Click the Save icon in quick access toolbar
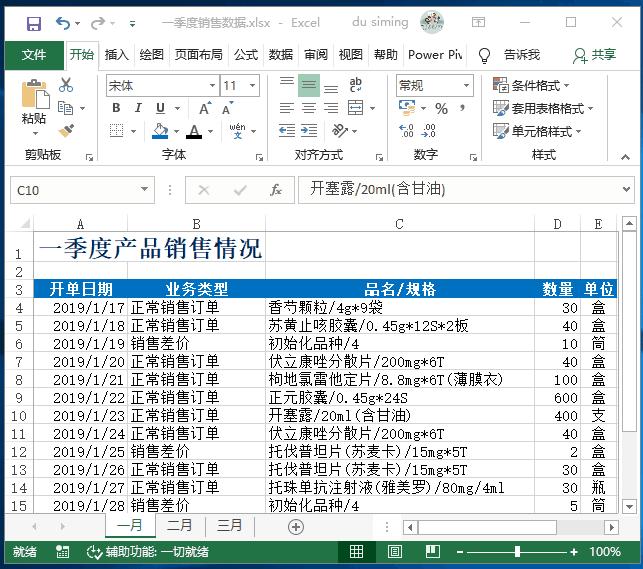 (x=34, y=23)
